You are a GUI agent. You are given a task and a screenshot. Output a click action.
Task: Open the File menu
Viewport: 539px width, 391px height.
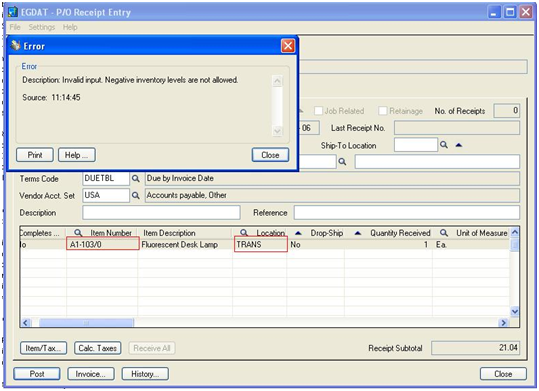click(x=15, y=27)
